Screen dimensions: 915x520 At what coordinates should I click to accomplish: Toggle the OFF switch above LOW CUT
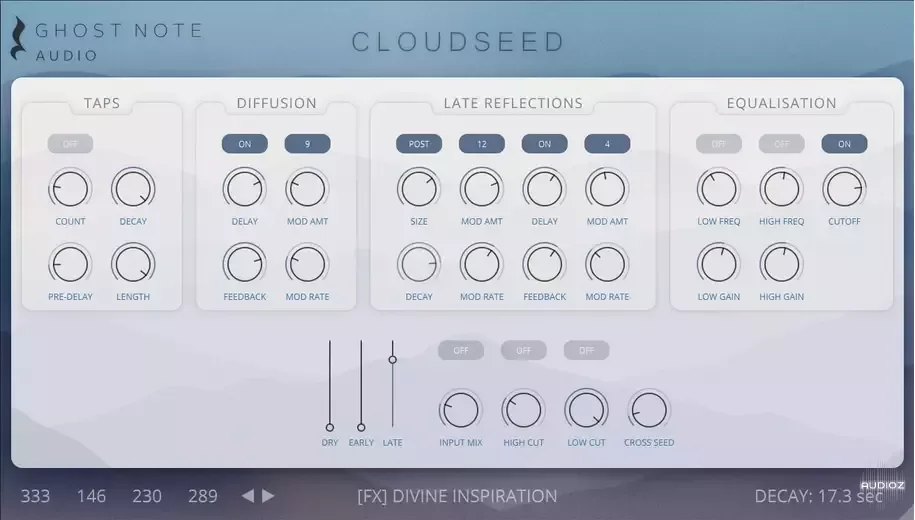tap(586, 351)
